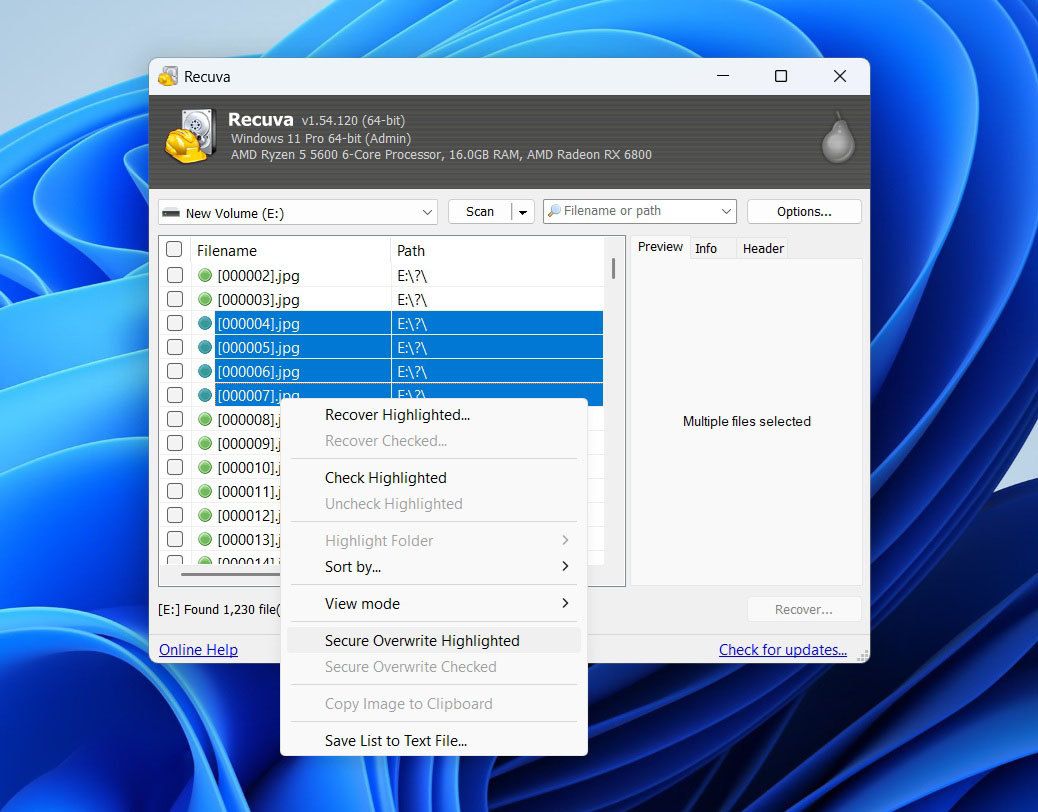The height and width of the screenshot is (812, 1038).
Task: Choose Secure Overwrite Highlighted from the menu
Action: pyautogui.click(x=422, y=640)
